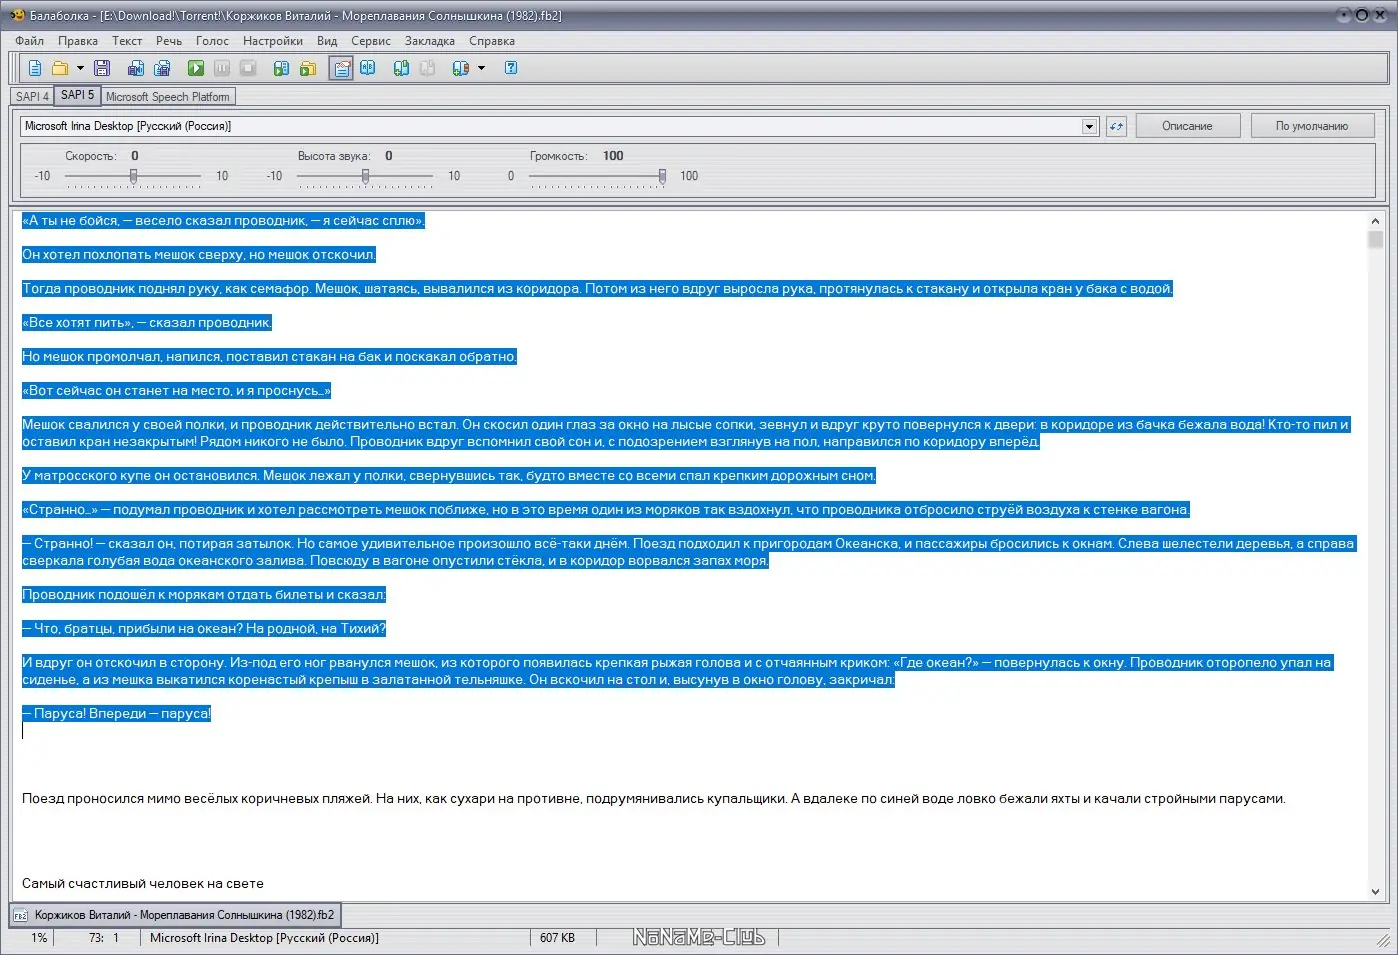
Task: Click the line «— Что, братцы, прибыли на океан?»
Action: [204, 629]
